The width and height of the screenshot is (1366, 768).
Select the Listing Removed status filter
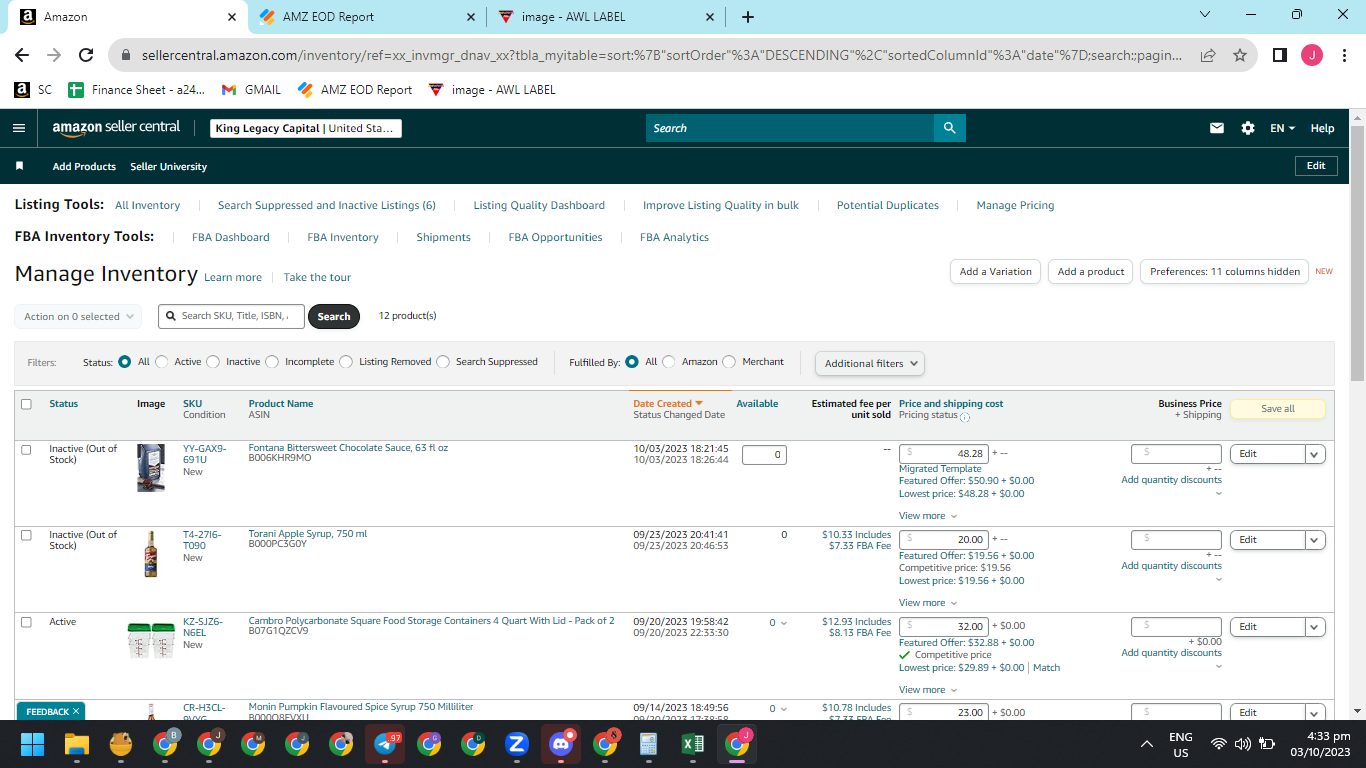pos(346,362)
